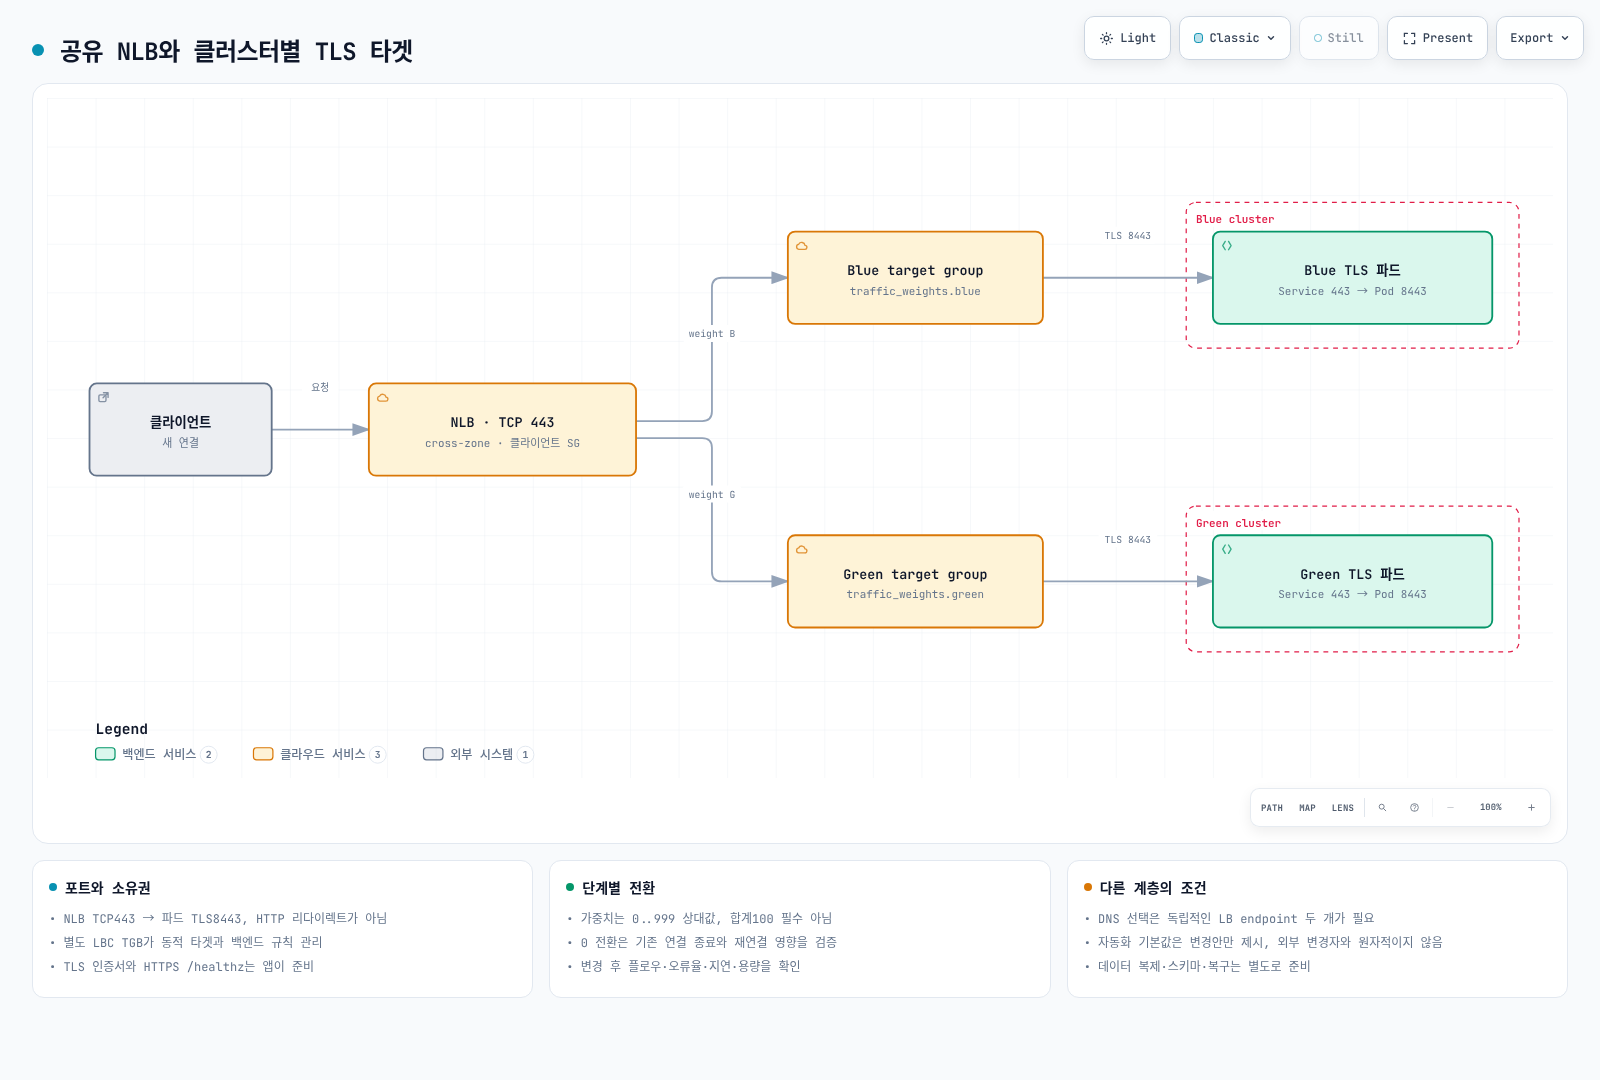Select the Blue target group node
The height and width of the screenshot is (1080, 1600).
[915, 278]
